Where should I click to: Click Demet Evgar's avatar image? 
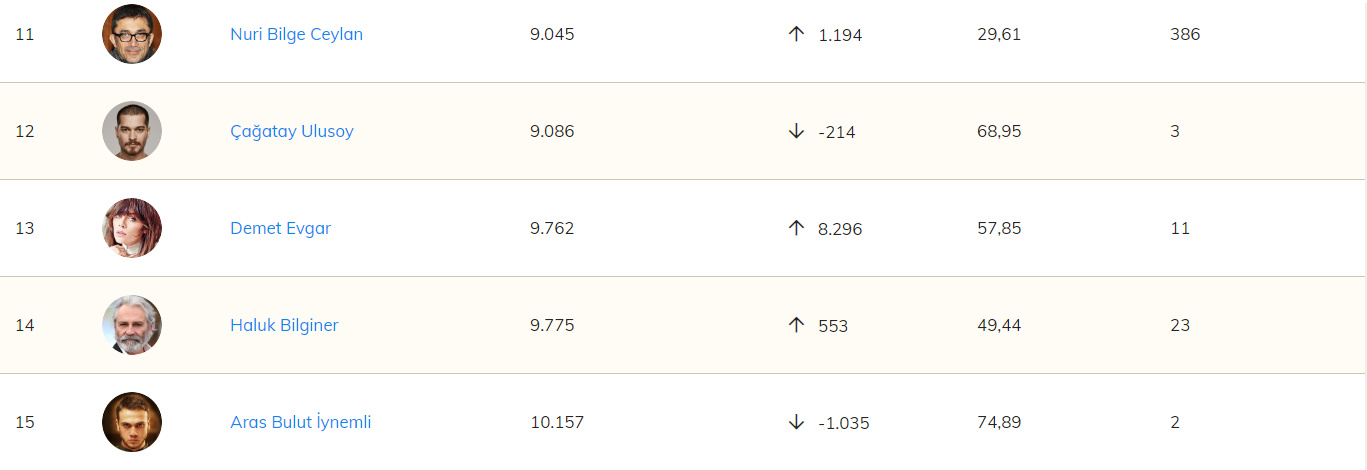132,228
